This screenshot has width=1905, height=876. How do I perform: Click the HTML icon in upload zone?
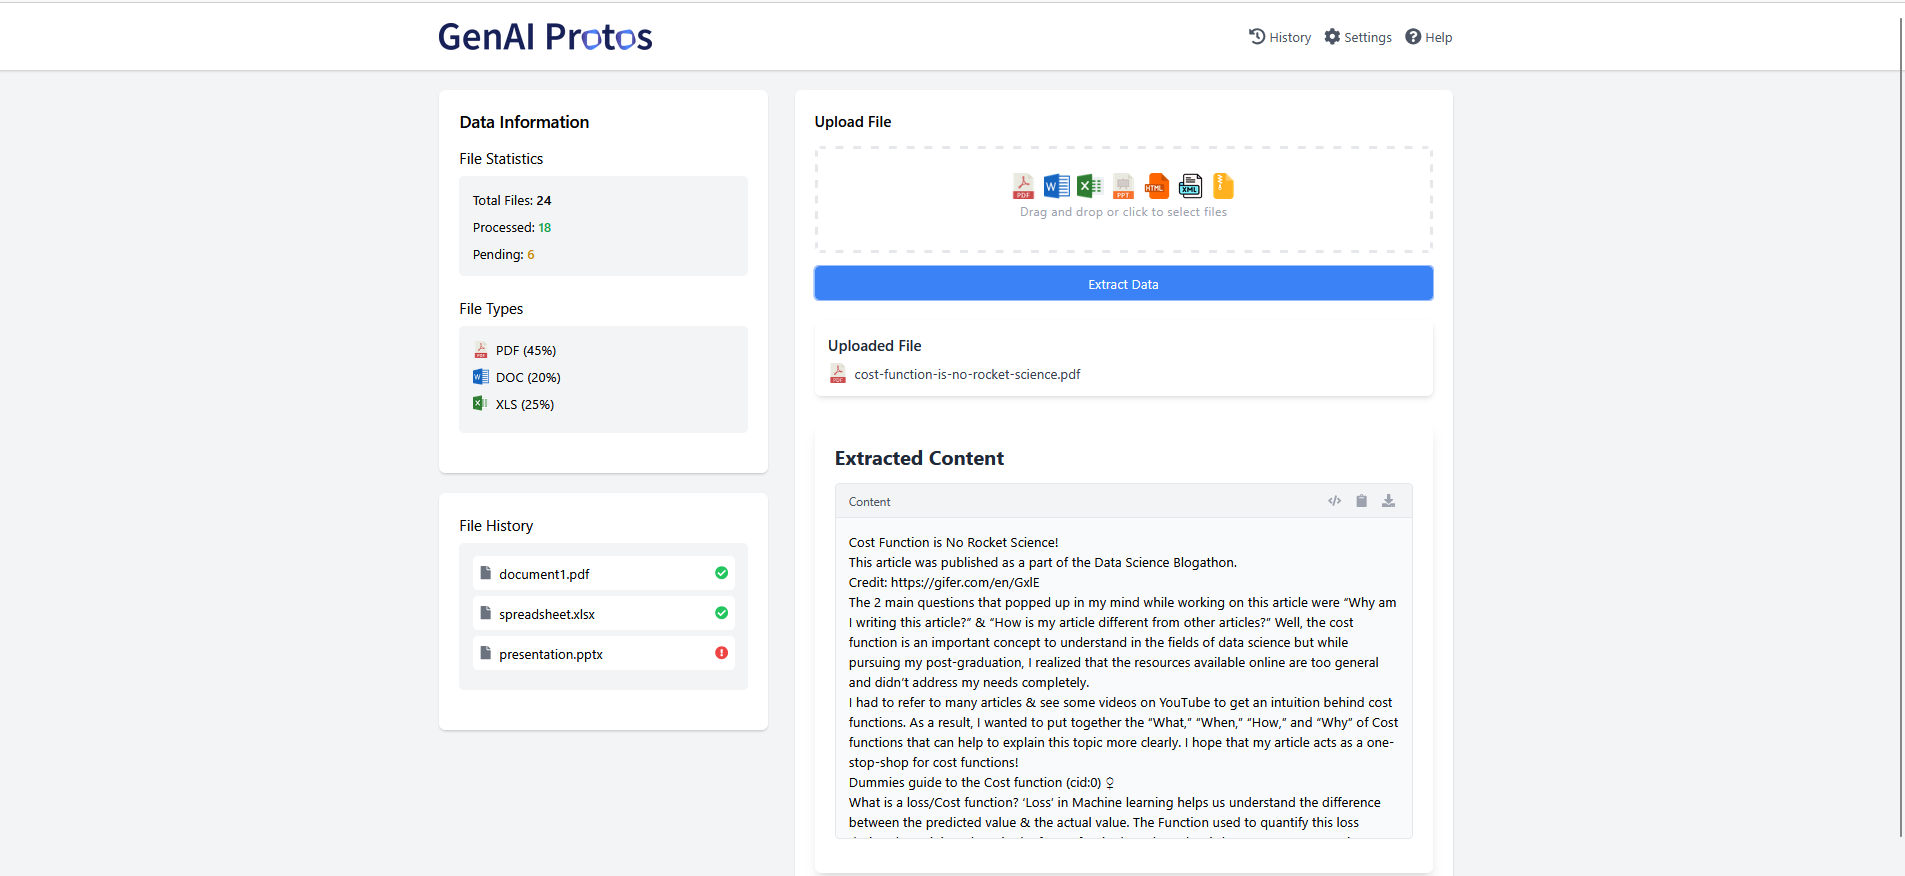[1157, 186]
